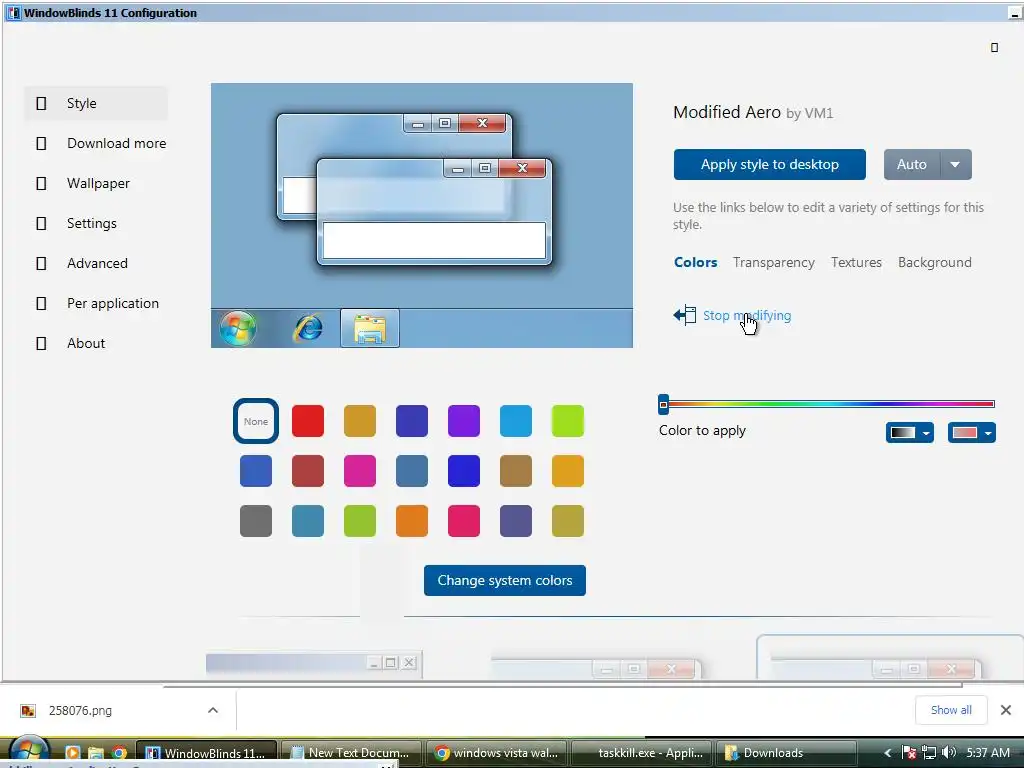1024x768 pixels.
Task: Click Apply style to desktop button
Action: coord(769,165)
